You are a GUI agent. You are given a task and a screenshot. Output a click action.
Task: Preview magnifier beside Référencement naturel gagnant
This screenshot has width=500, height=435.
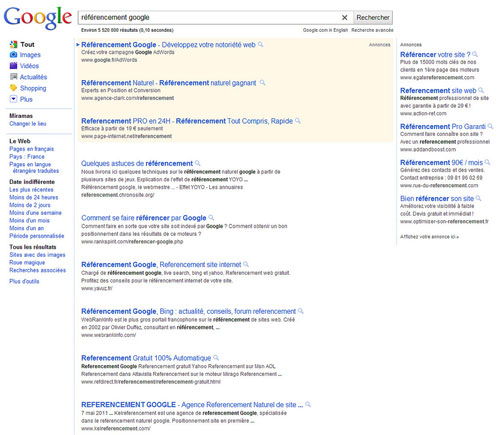pyautogui.click(x=262, y=82)
